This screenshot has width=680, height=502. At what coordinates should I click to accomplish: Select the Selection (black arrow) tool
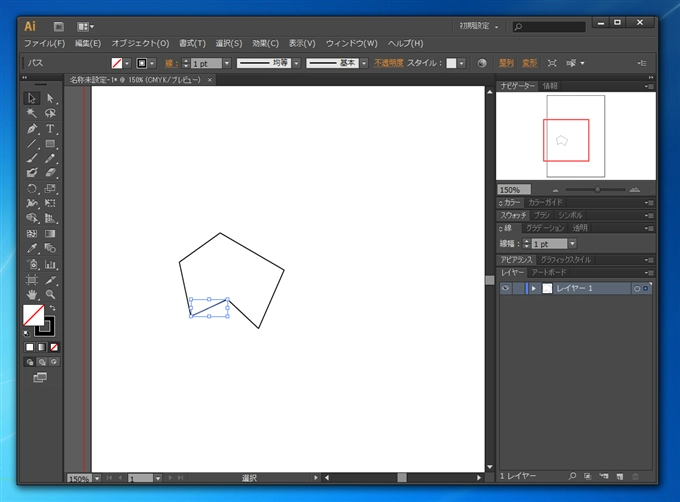(32, 98)
